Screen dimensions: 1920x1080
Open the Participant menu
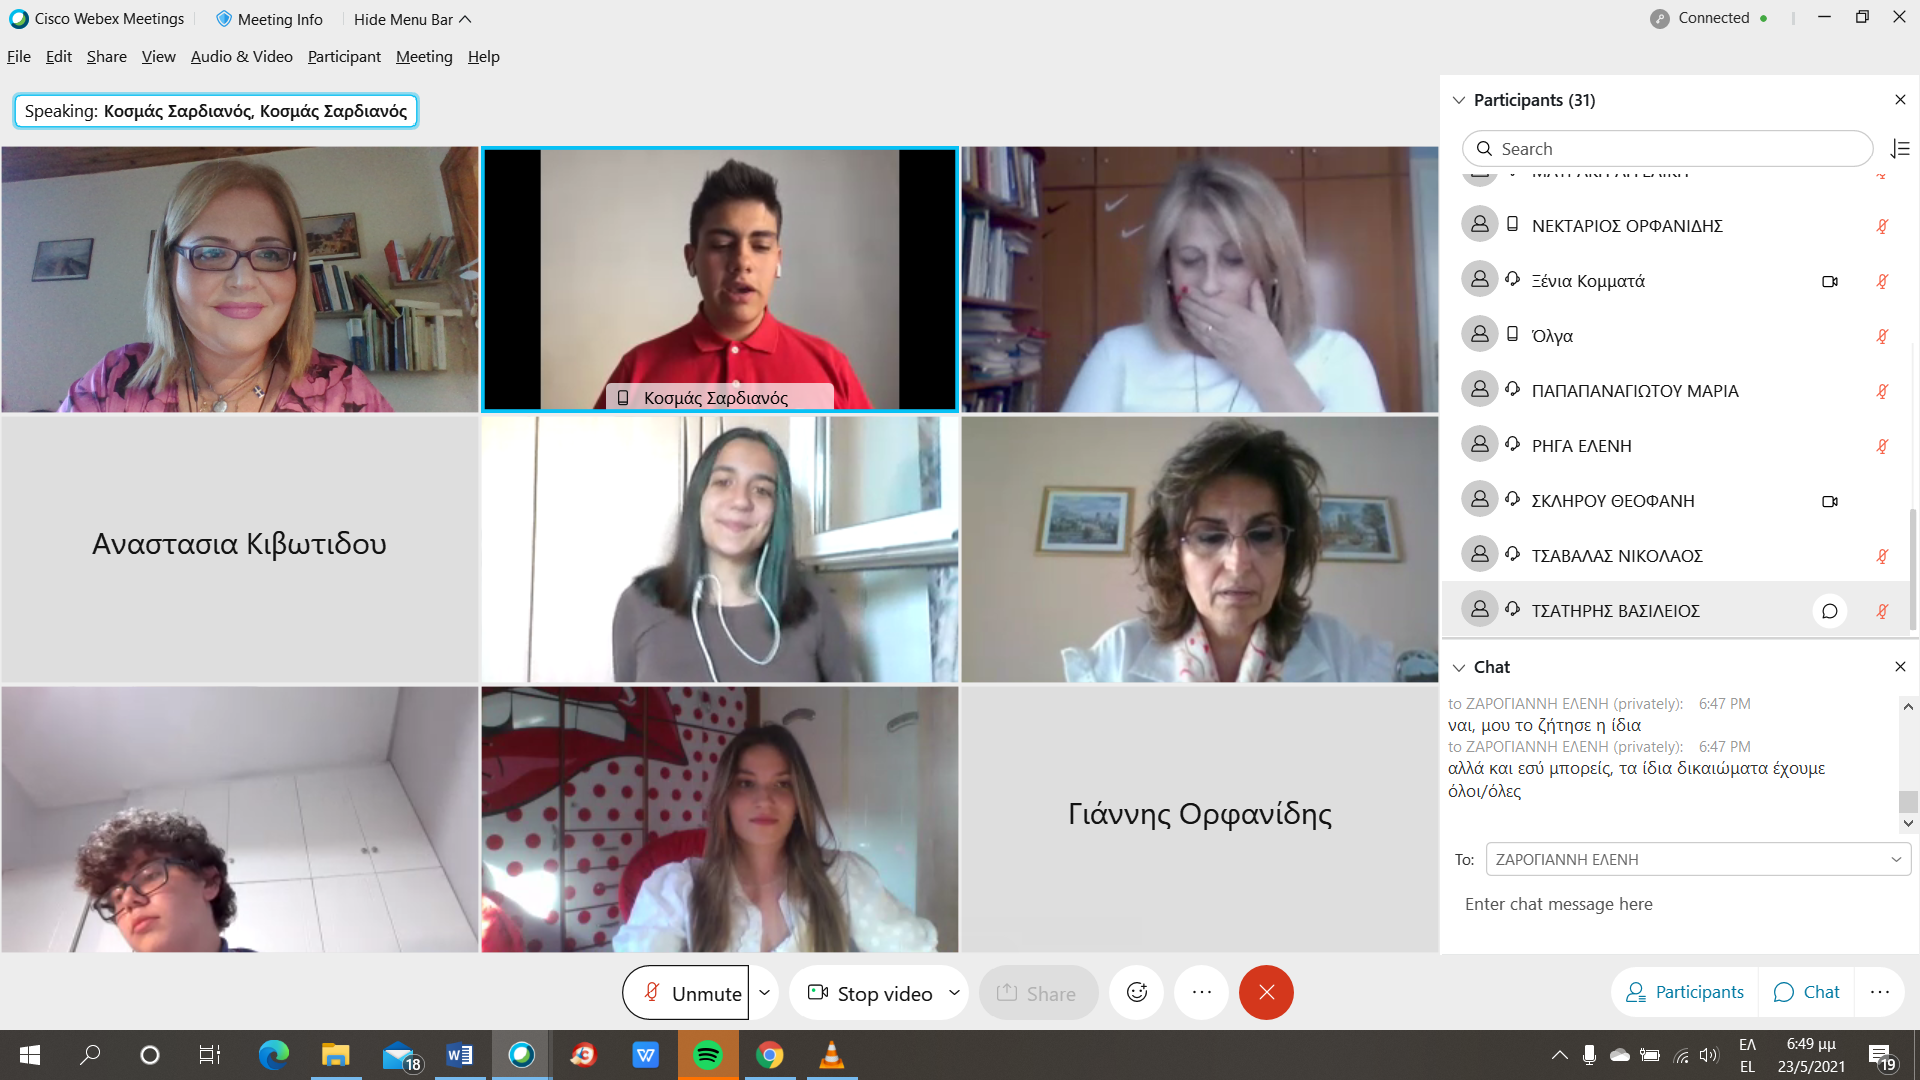point(343,57)
